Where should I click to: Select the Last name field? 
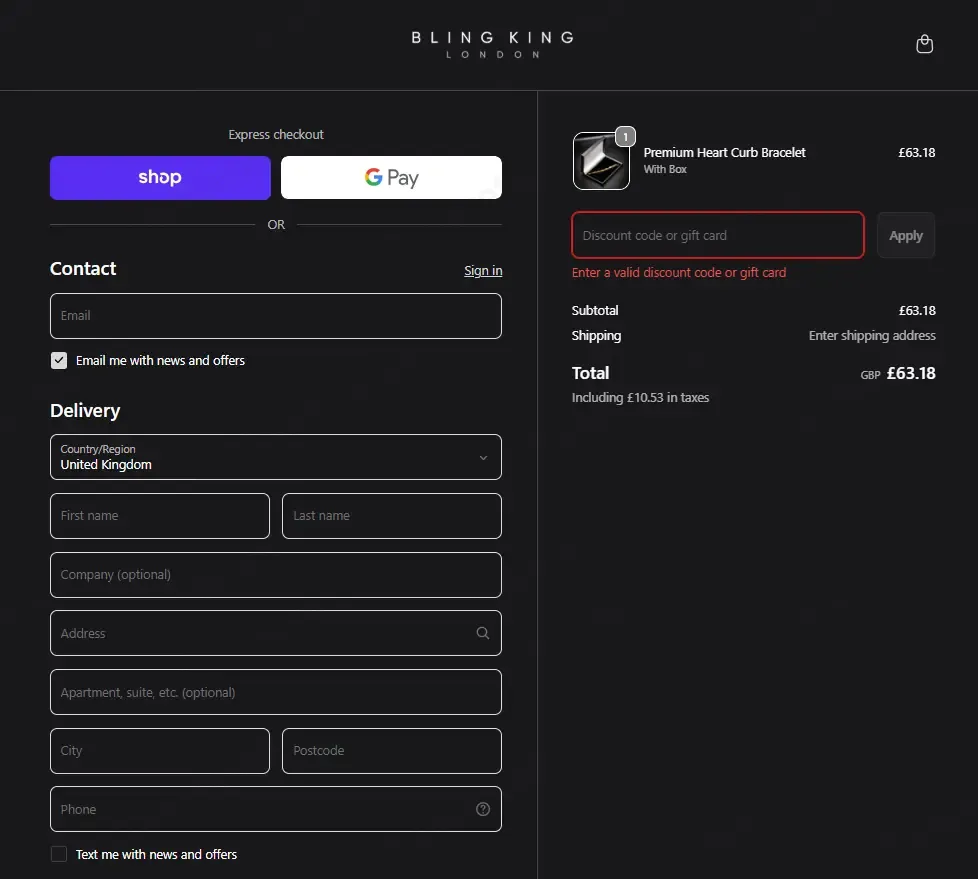[392, 516]
